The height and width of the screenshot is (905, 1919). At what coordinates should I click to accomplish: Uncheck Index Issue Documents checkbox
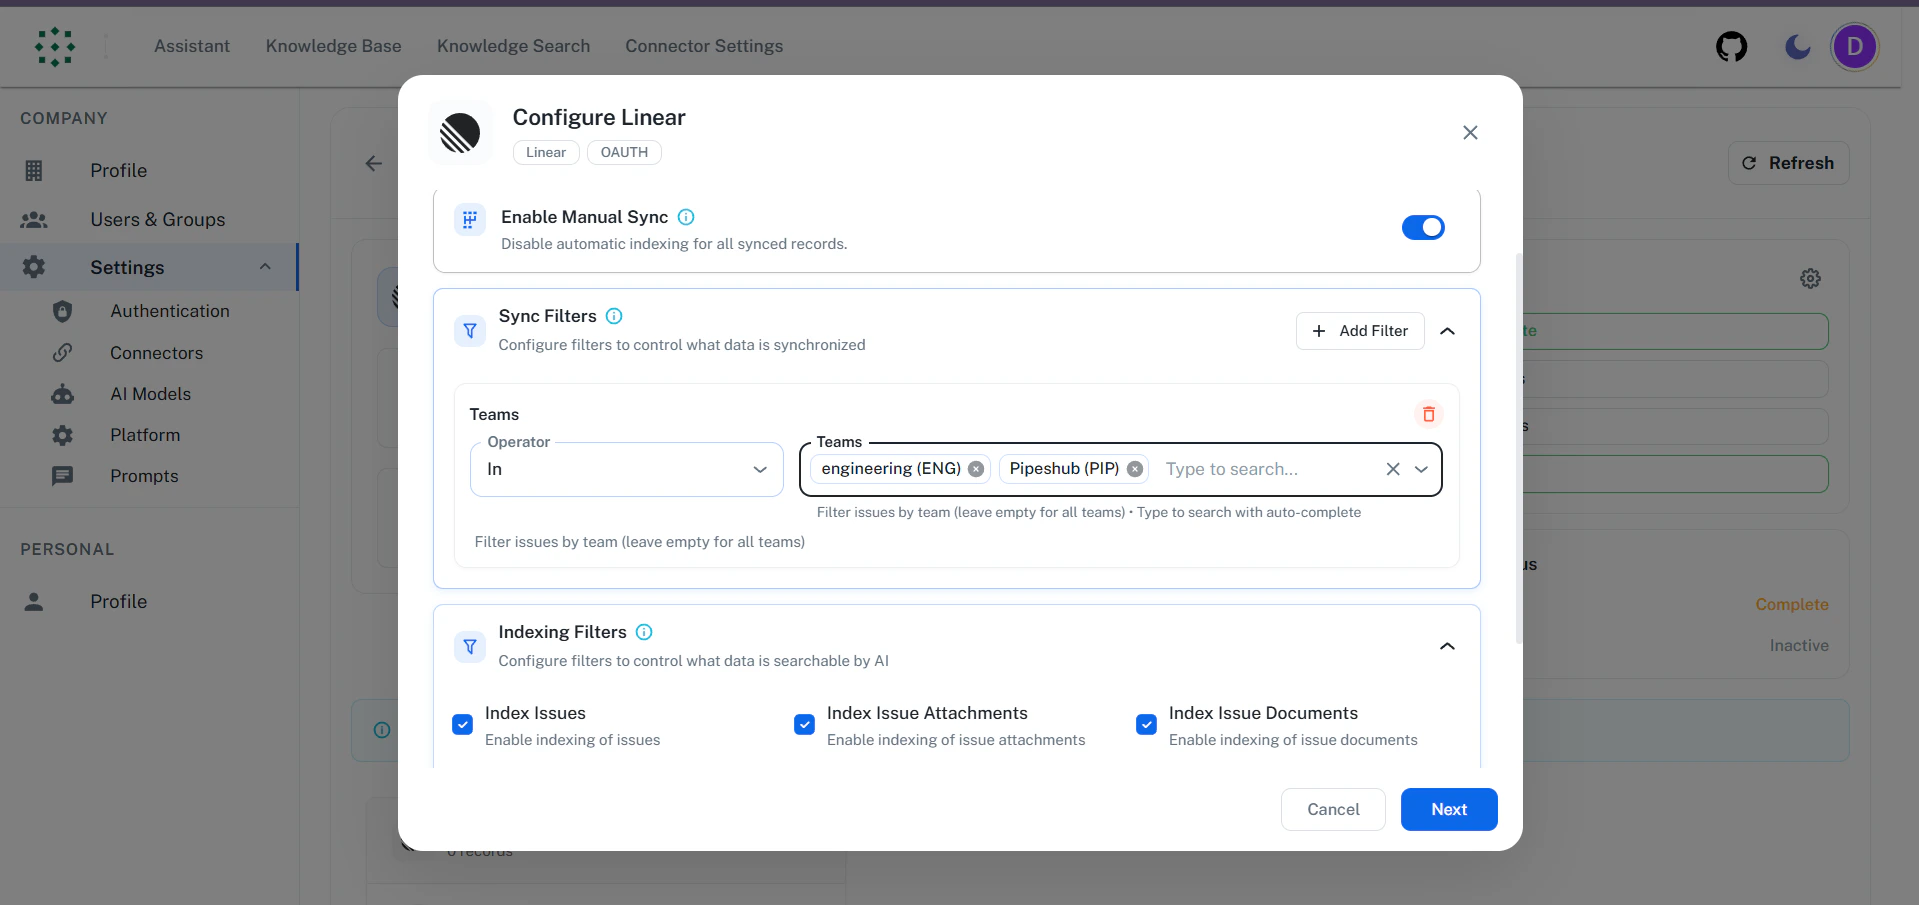pyautogui.click(x=1146, y=724)
